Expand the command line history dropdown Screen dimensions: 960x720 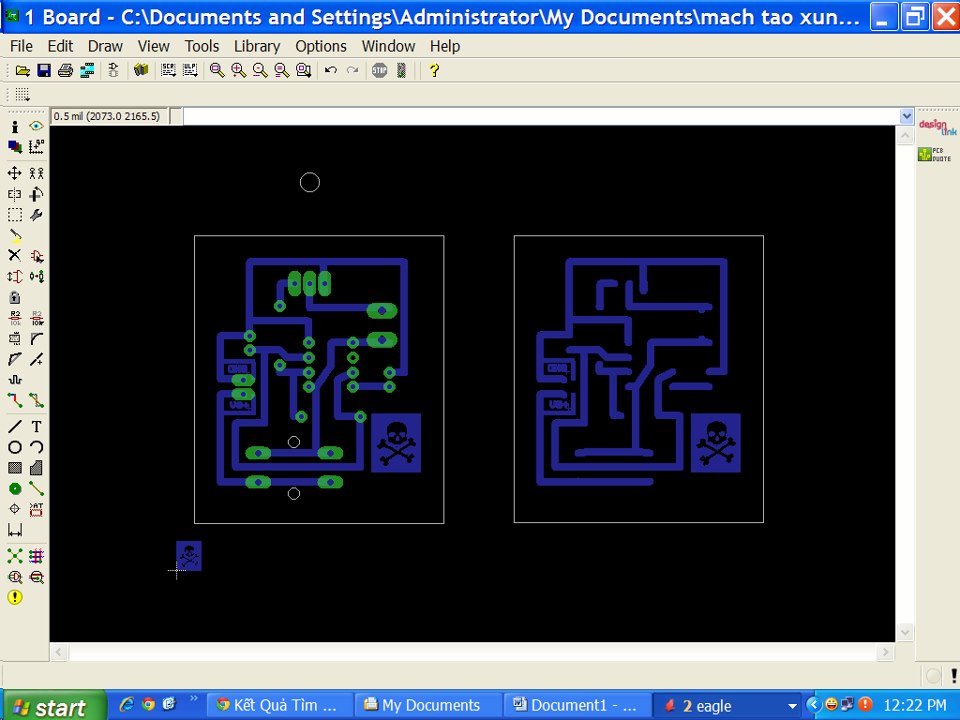pyautogui.click(x=906, y=116)
